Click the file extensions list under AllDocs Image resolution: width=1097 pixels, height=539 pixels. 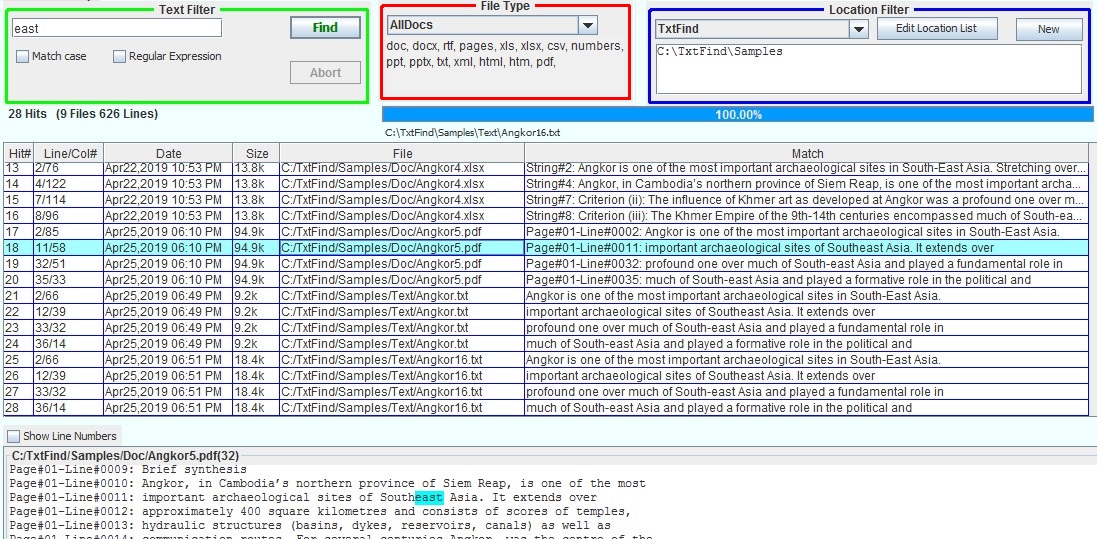pos(504,54)
